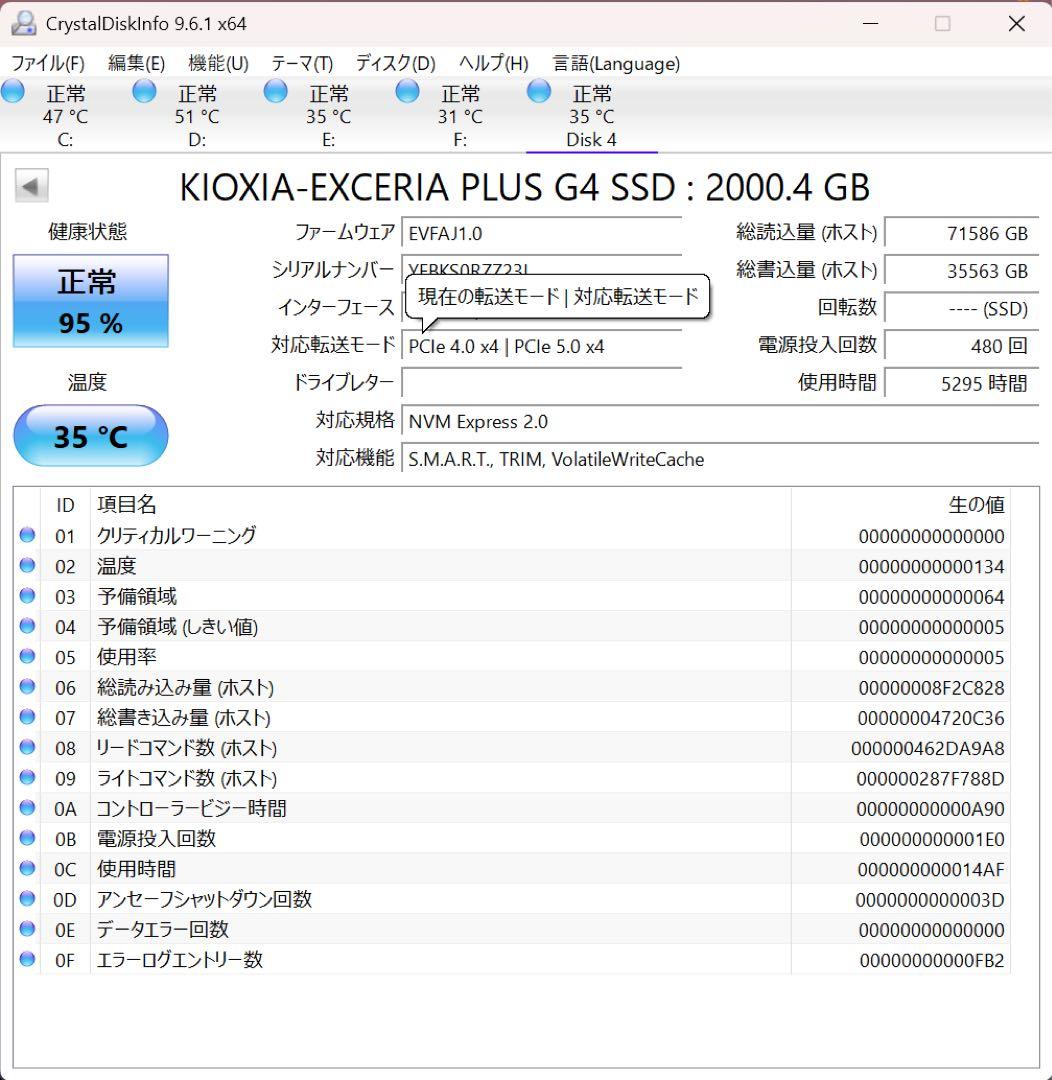Click the blue dot next to 温度 attribute
Image resolution: width=1052 pixels, height=1080 pixels.
point(27,566)
